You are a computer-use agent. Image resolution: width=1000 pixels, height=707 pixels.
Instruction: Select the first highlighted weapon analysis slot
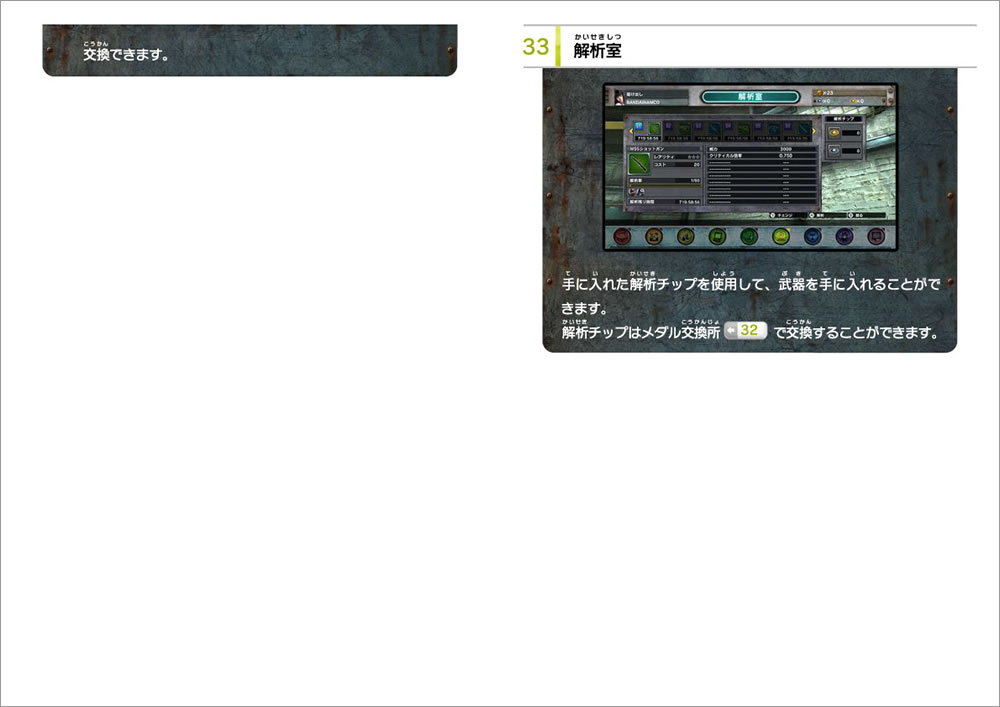[x=647, y=131]
